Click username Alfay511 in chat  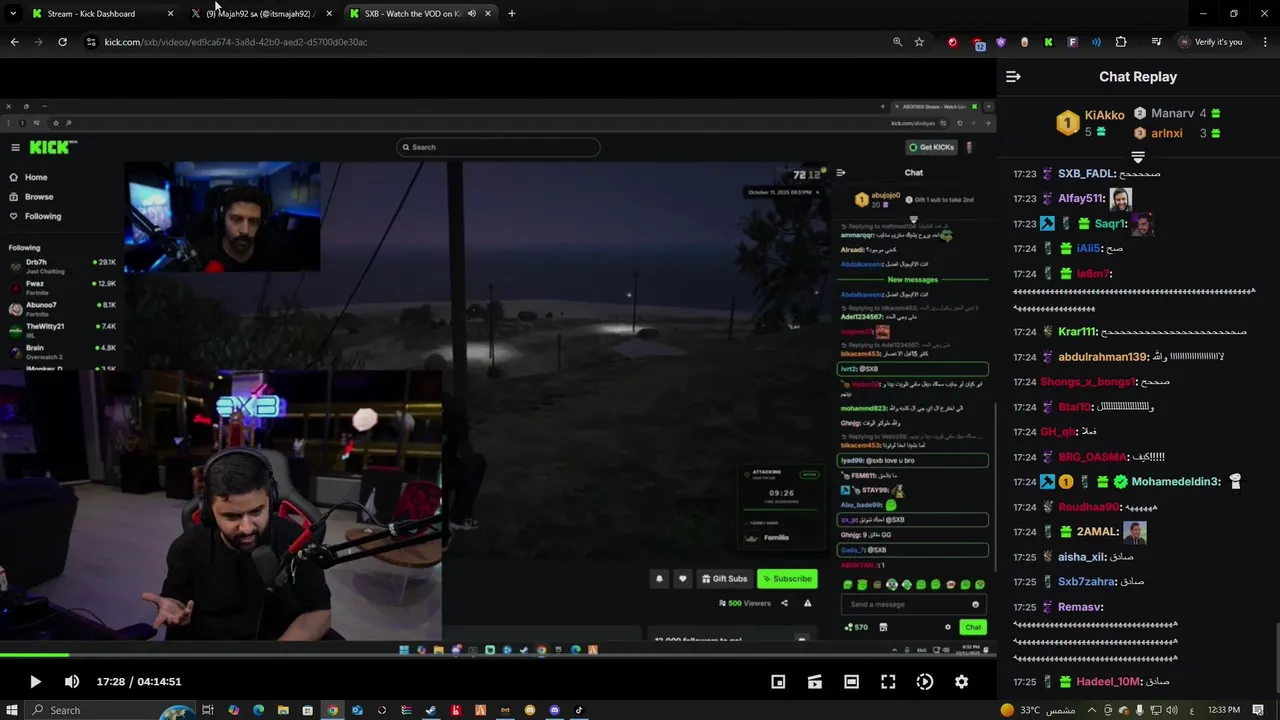[1080, 199]
